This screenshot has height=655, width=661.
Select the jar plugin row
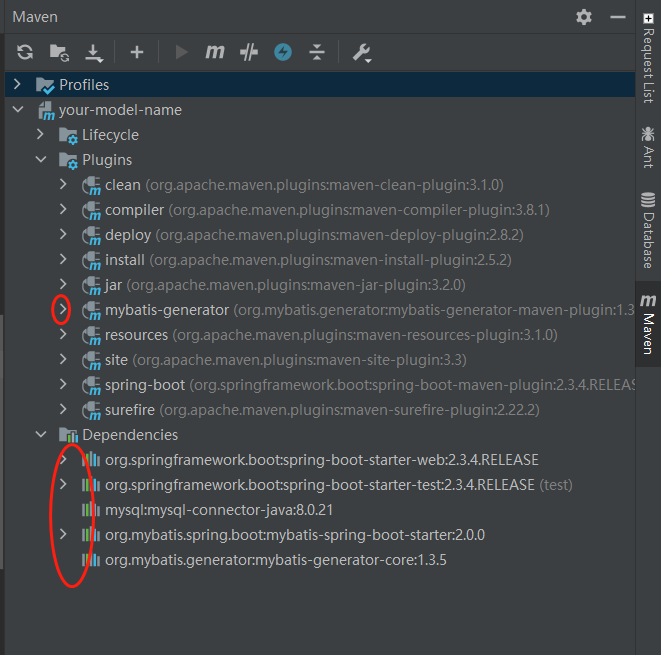(320, 285)
